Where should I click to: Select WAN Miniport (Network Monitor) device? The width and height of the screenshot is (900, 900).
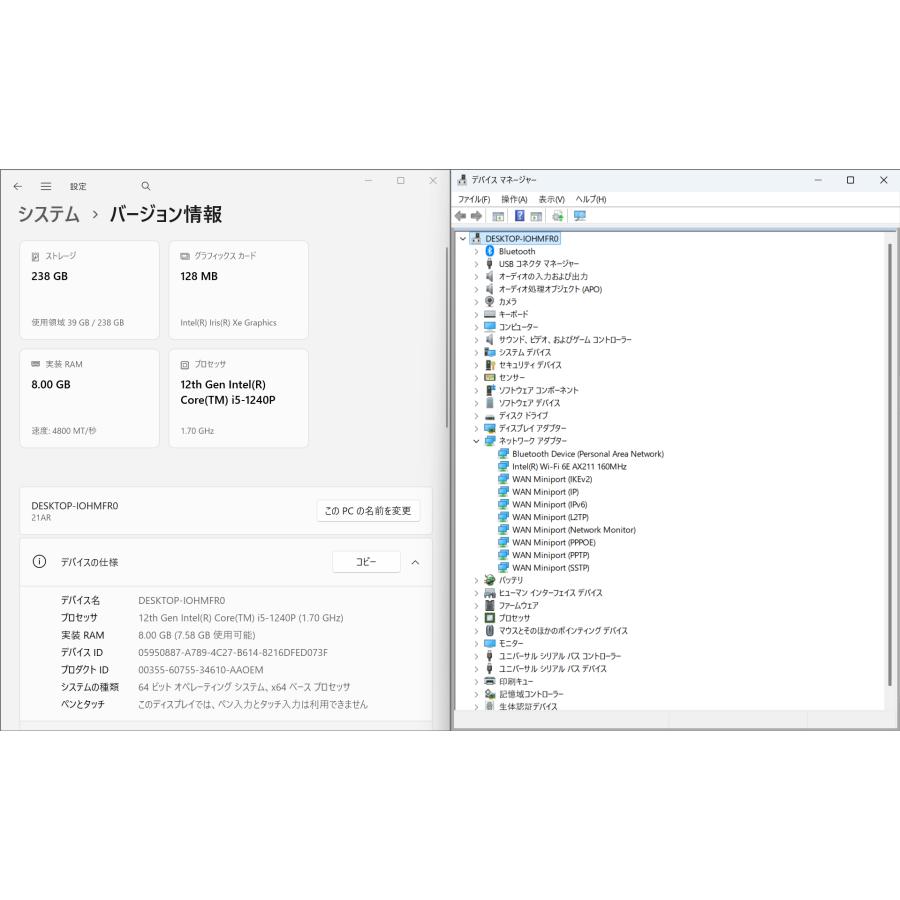(573, 529)
